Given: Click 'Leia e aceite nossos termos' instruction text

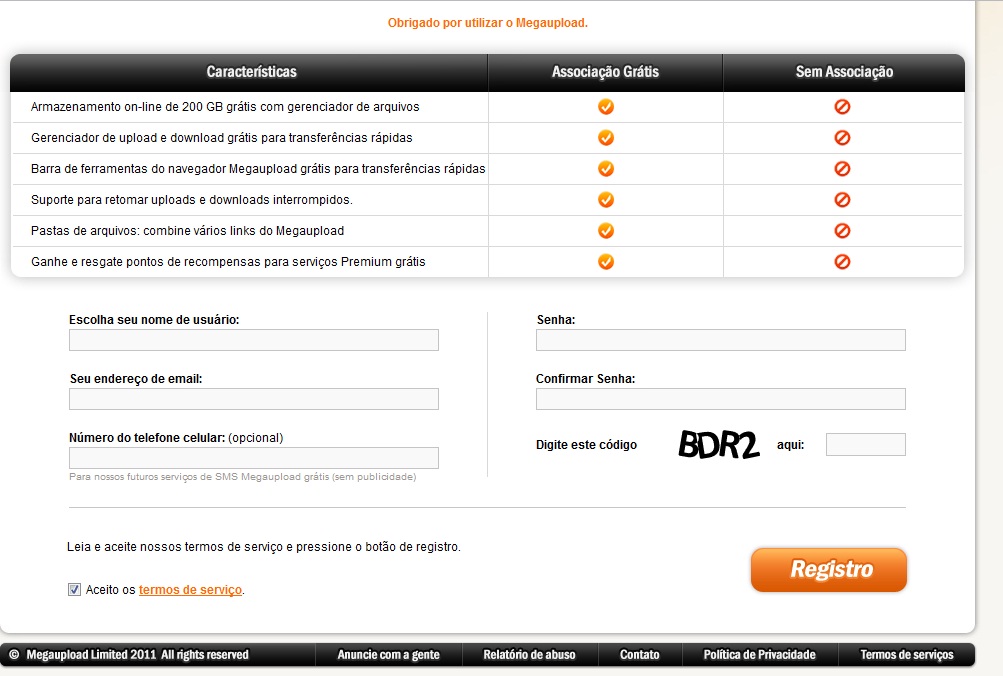Looking at the screenshot, I should (264, 547).
